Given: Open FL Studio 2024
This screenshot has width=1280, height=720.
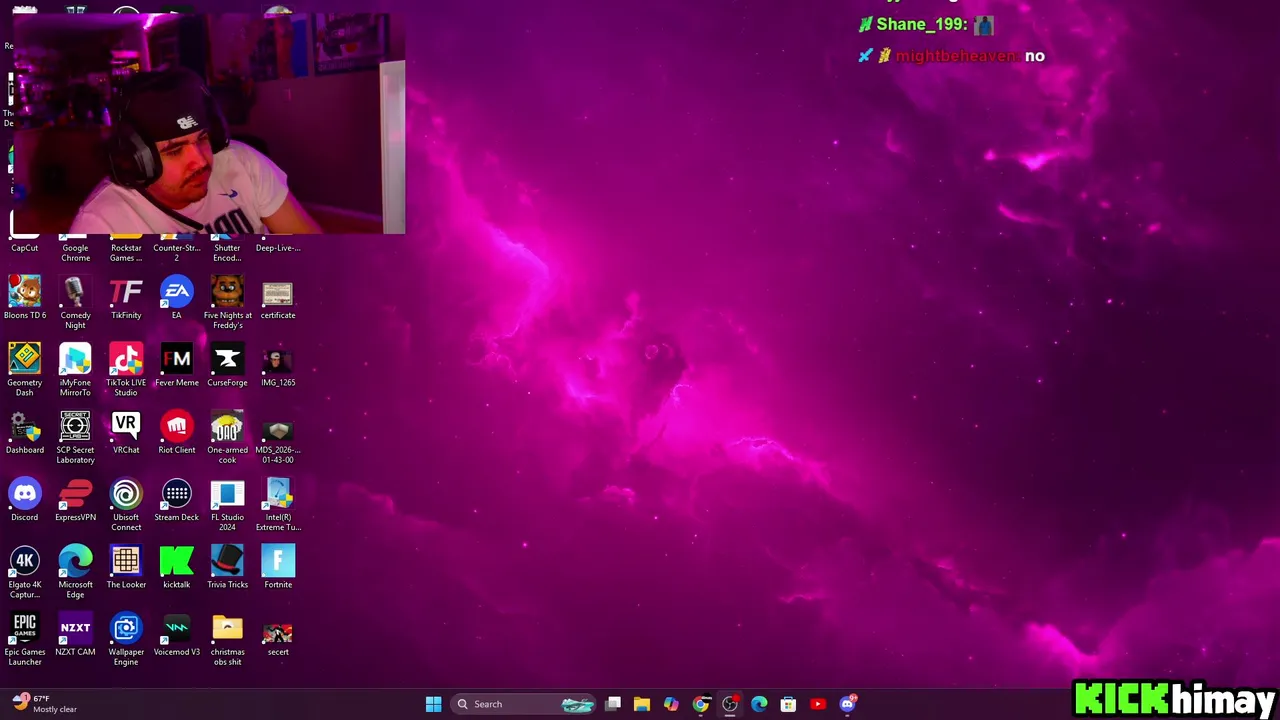Looking at the screenshot, I should pos(227,505).
